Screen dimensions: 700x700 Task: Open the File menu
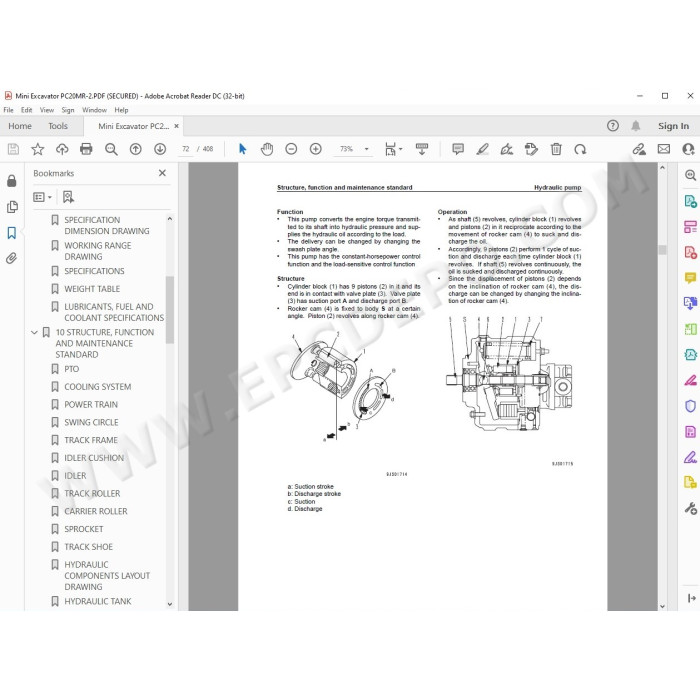pos(8,110)
